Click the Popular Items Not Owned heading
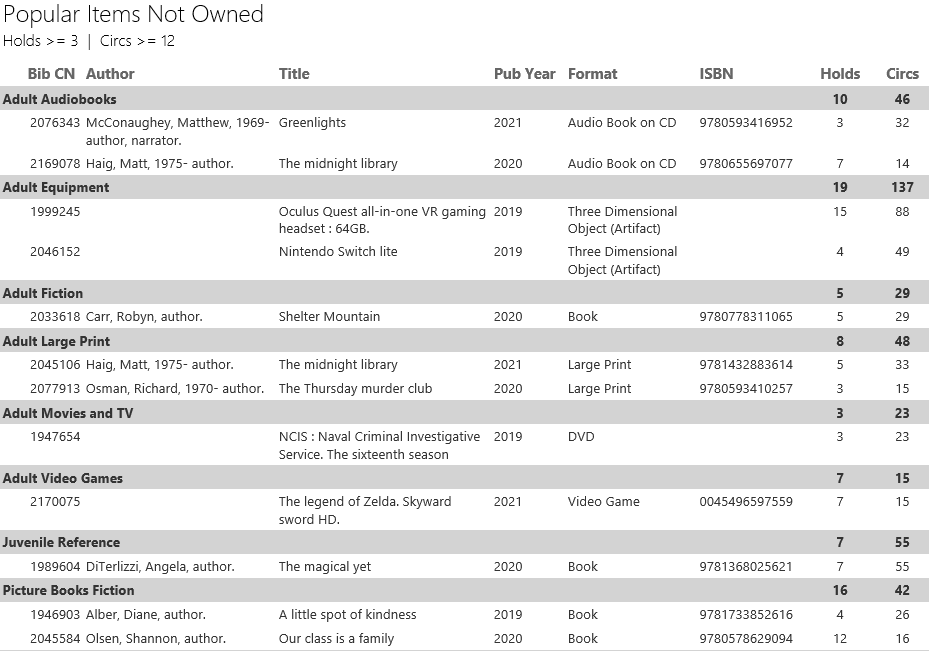This screenshot has width=929, height=651. point(133,14)
